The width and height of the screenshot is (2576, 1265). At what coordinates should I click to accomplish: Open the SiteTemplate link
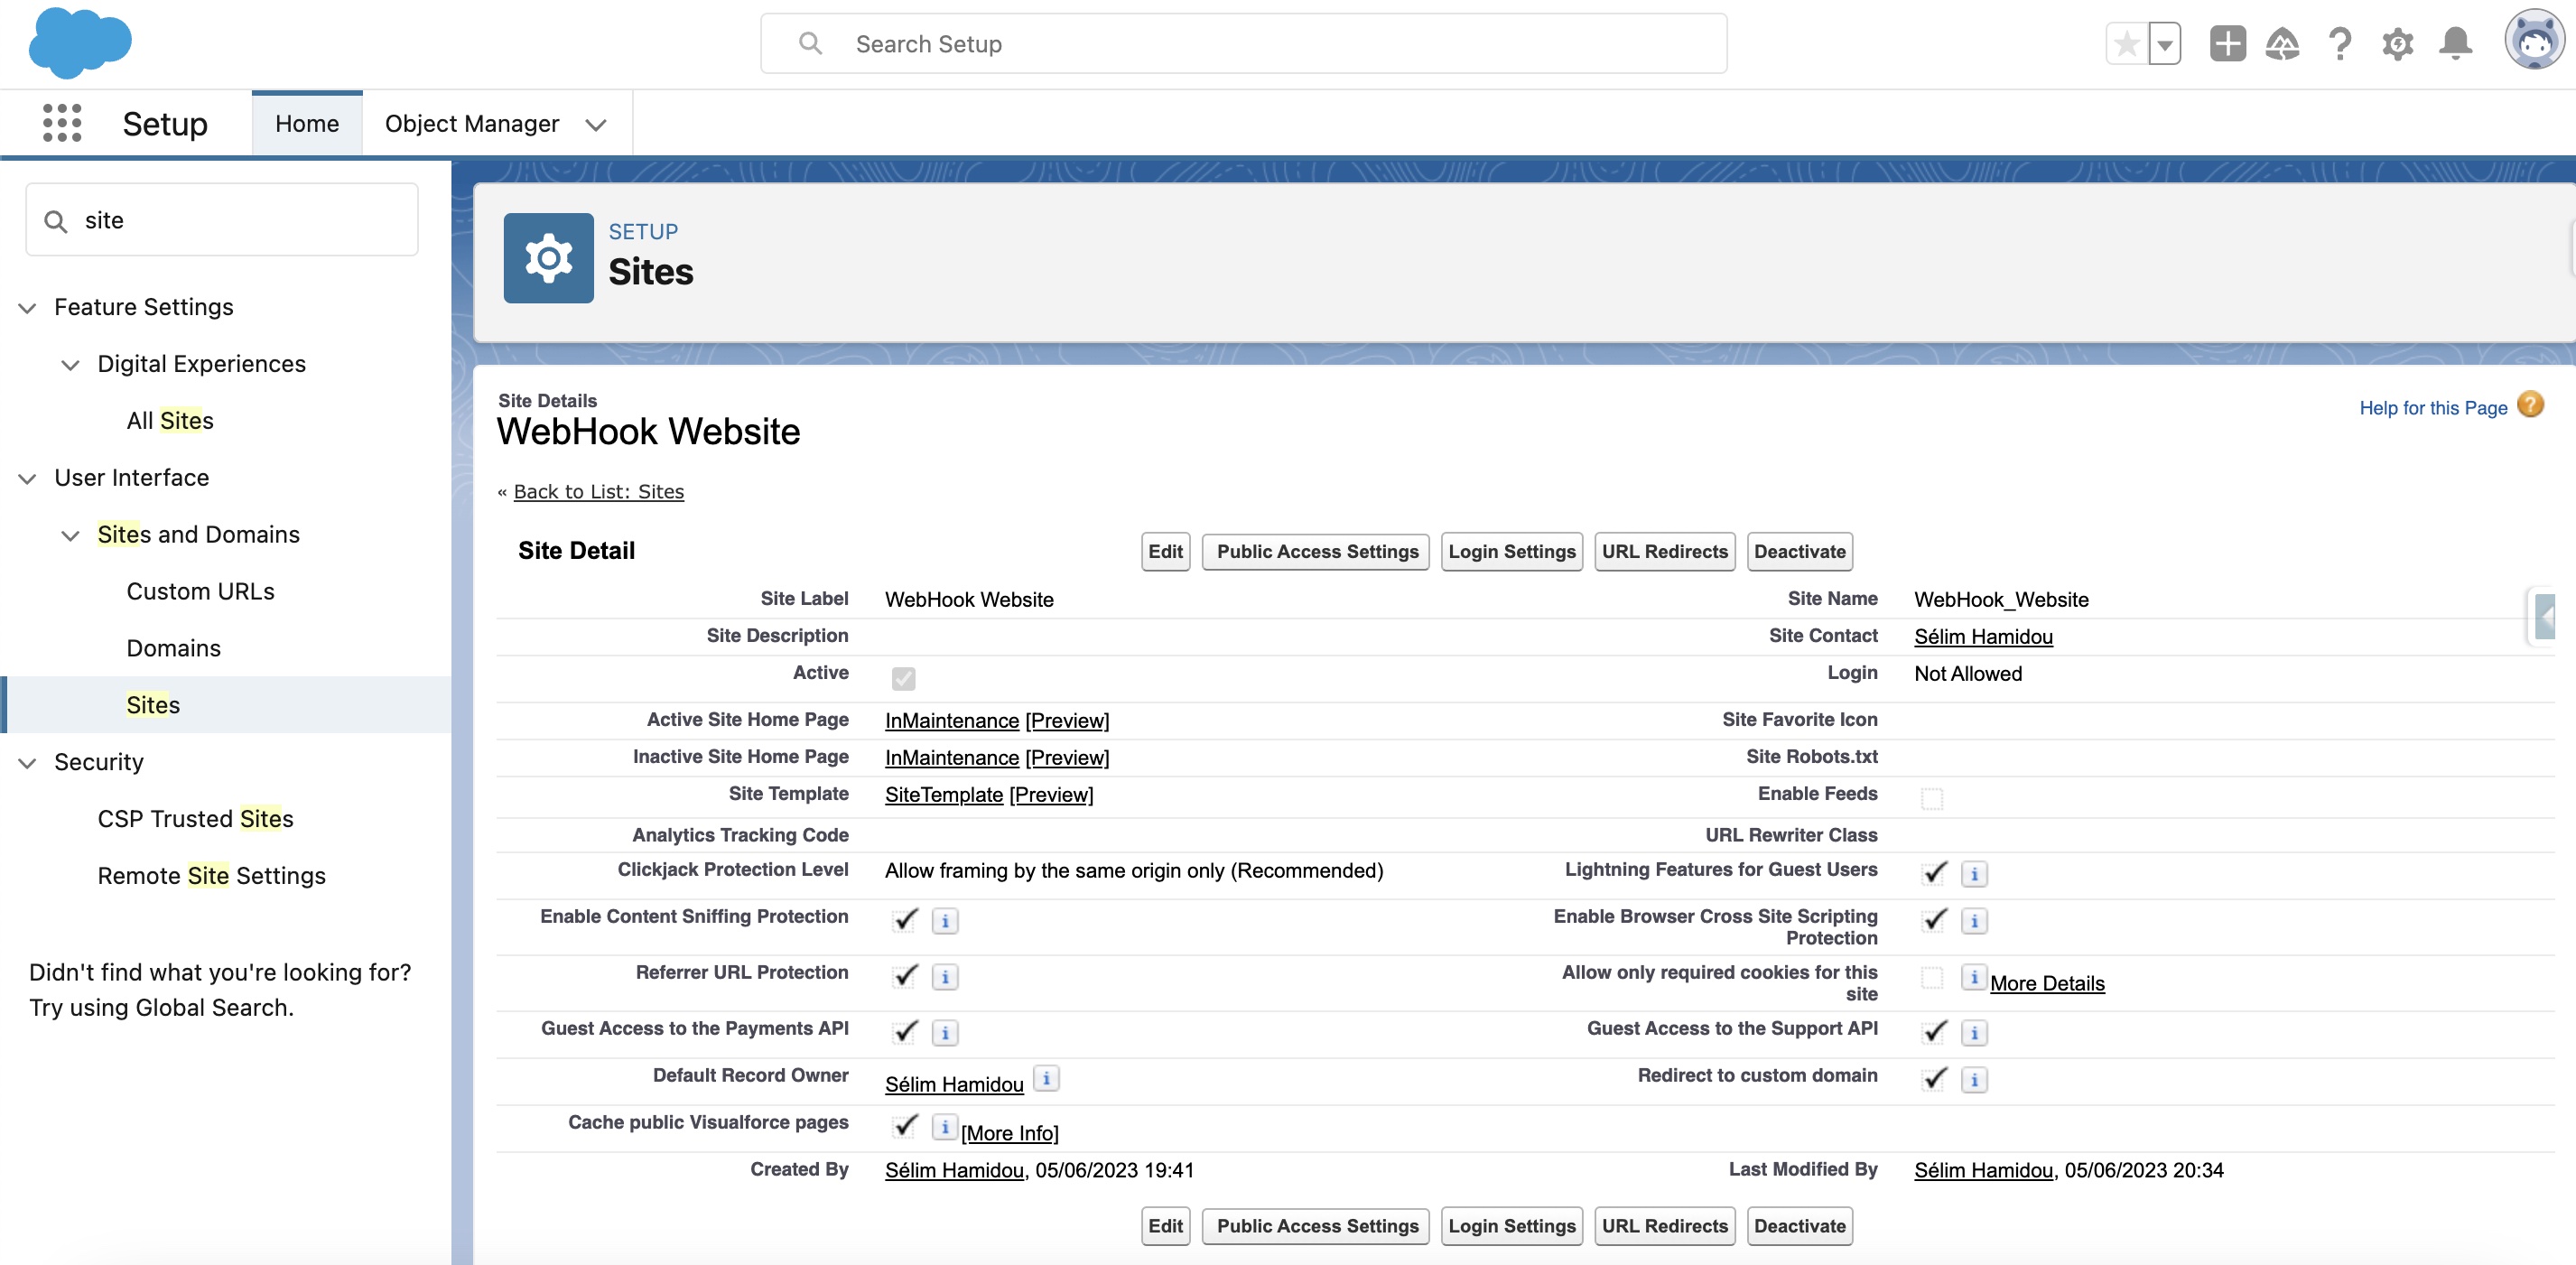[x=943, y=795]
